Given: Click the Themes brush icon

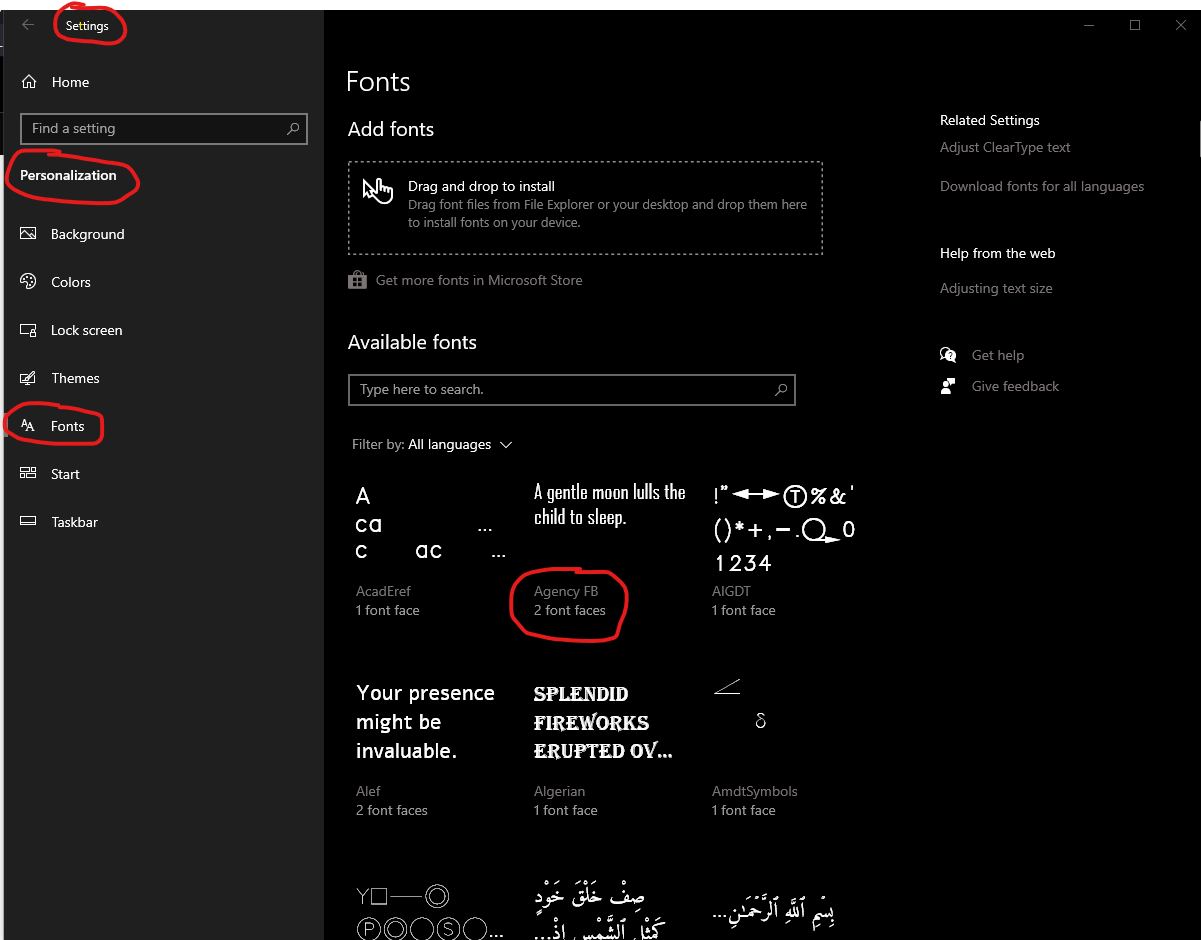Looking at the screenshot, I should (29, 378).
